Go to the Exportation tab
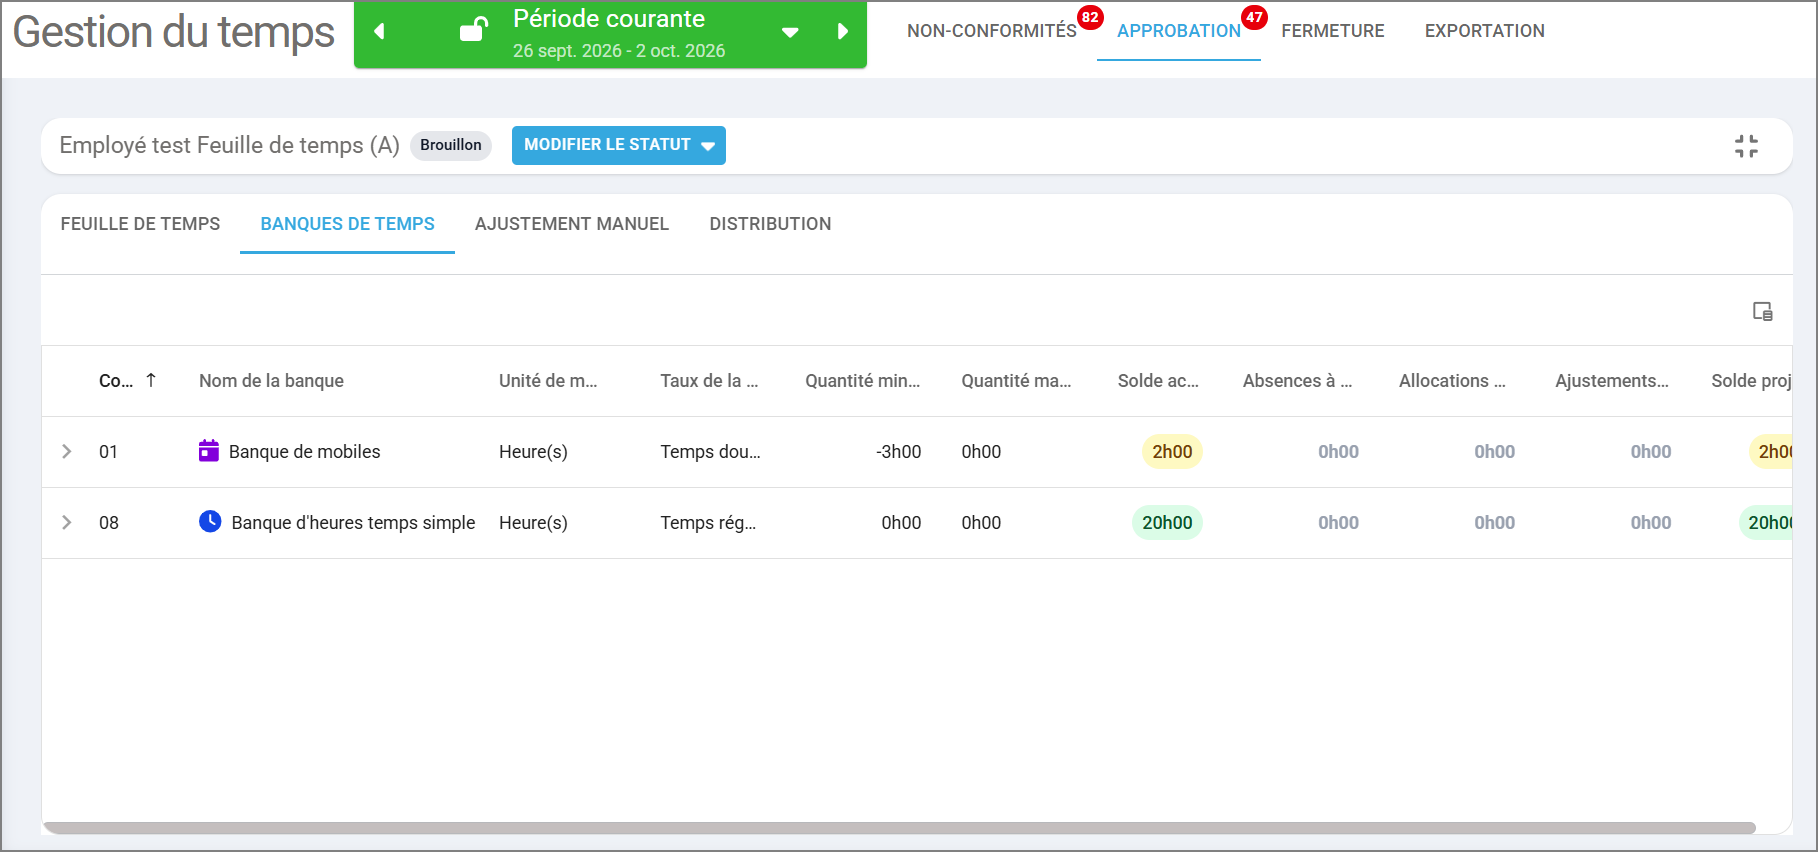Image resolution: width=1818 pixels, height=852 pixels. coord(1484,31)
